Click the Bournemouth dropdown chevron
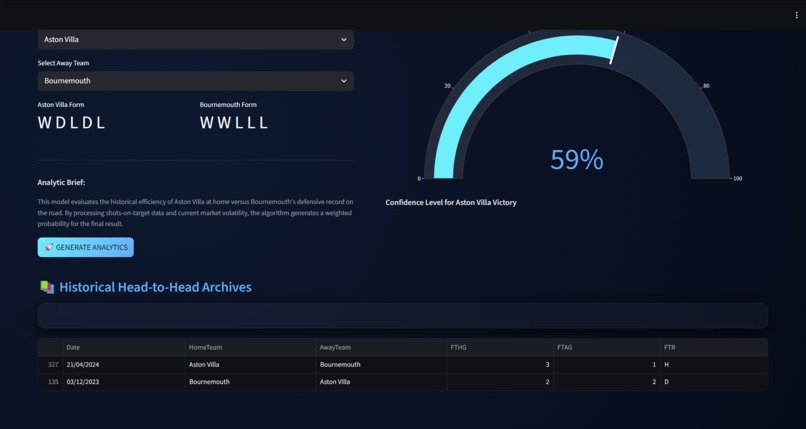Image resolution: width=806 pixels, height=429 pixels. [343, 81]
